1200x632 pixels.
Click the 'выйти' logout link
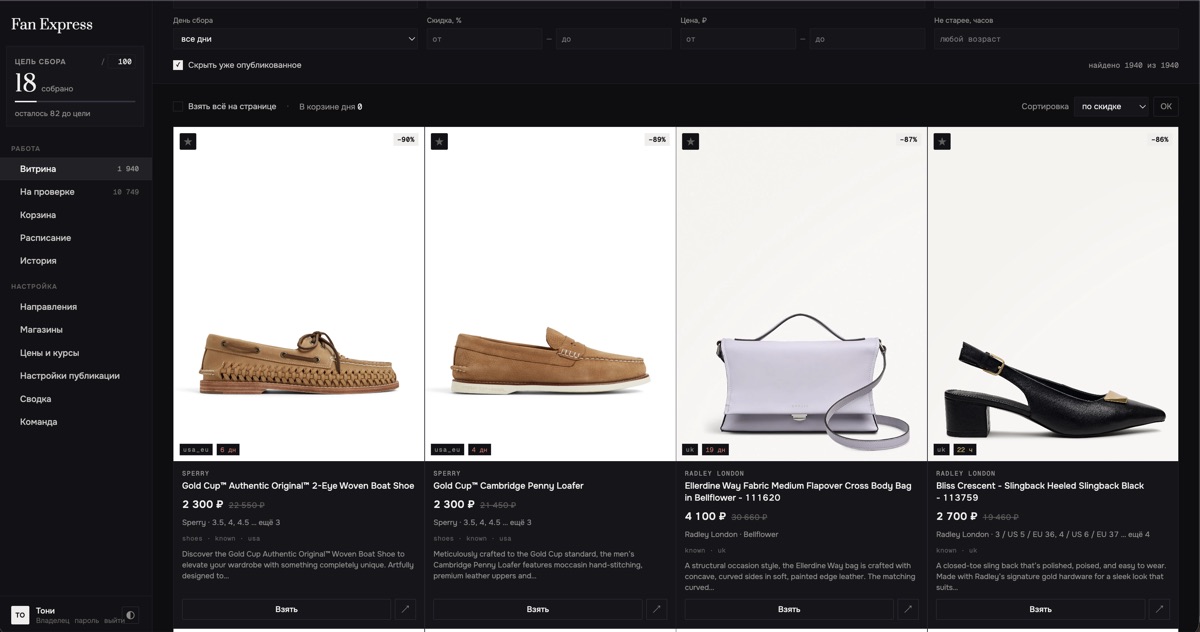(114, 621)
